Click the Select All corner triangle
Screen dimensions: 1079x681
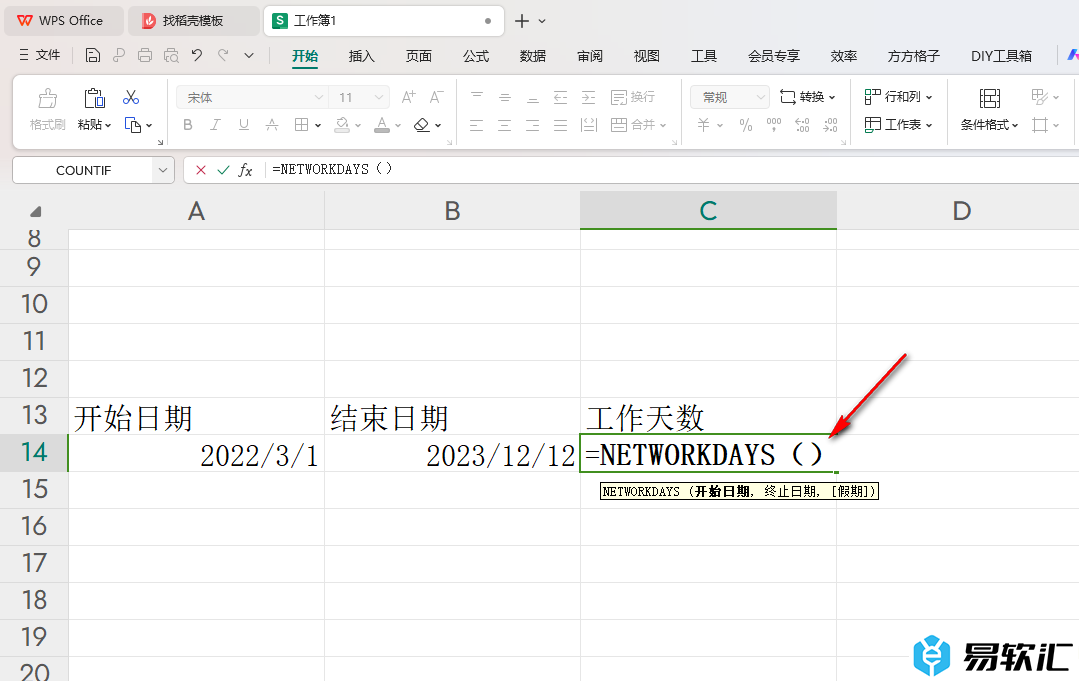35,212
